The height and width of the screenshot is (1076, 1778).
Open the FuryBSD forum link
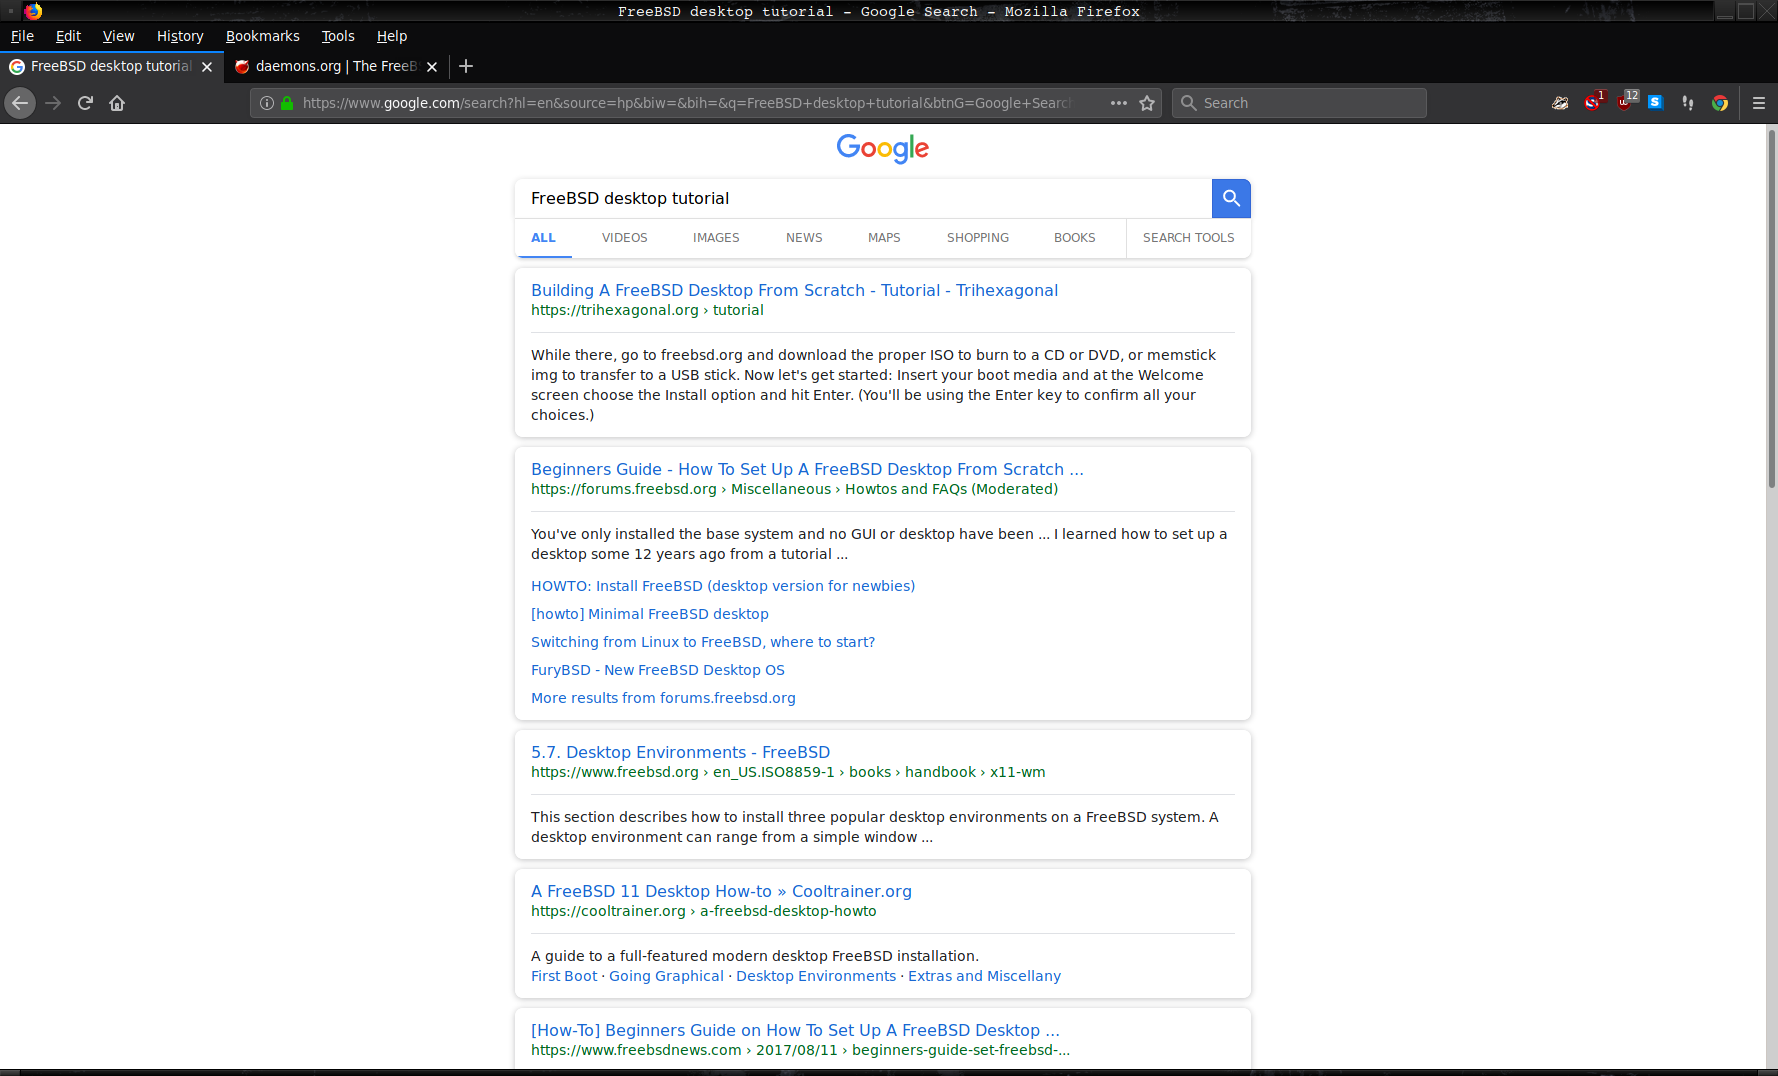click(657, 670)
